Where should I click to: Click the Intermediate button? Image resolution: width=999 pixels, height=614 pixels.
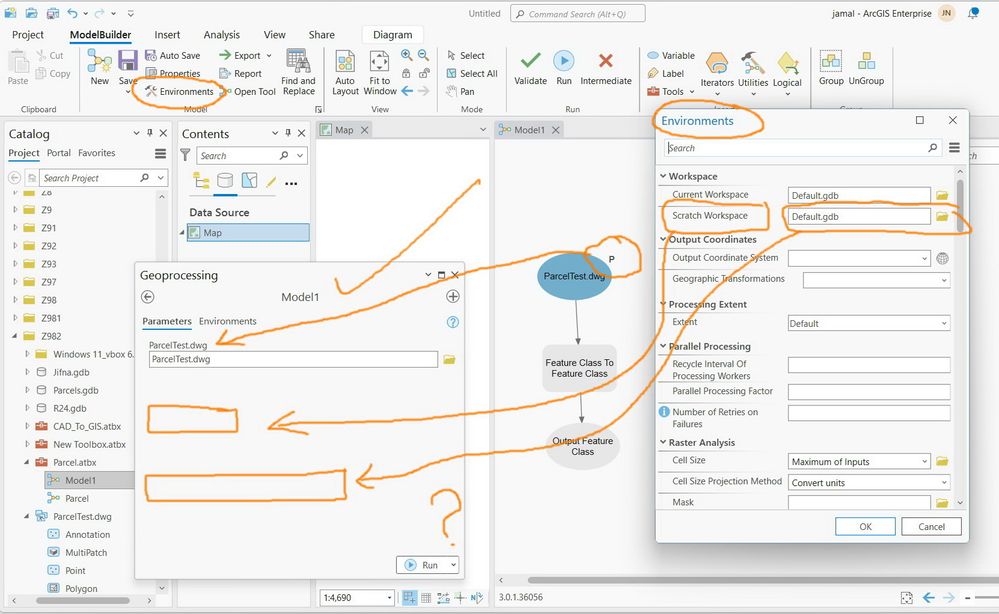[x=606, y=68]
